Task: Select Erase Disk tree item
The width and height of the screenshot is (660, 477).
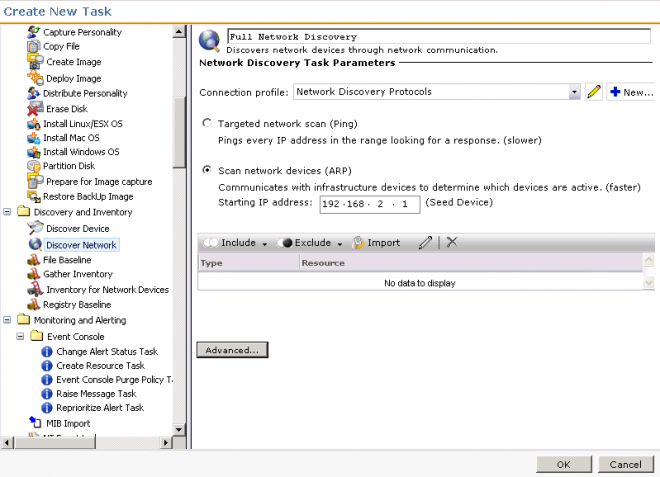Action: (x=67, y=109)
